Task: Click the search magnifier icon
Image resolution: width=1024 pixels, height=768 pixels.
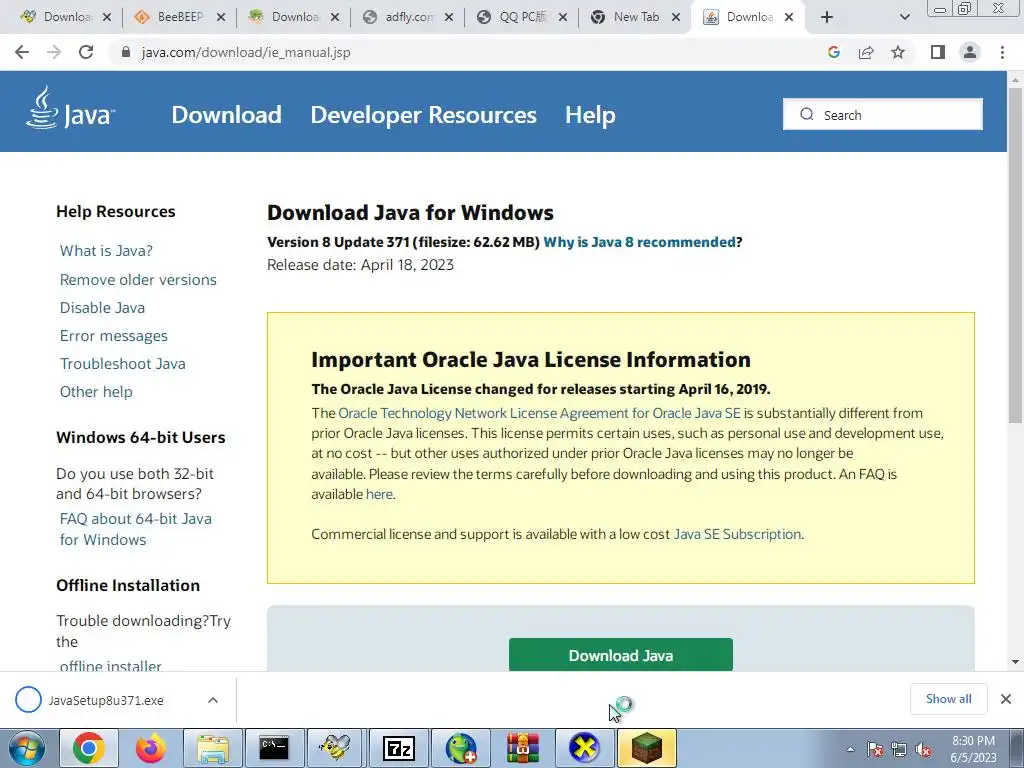Action: coord(807,114)
